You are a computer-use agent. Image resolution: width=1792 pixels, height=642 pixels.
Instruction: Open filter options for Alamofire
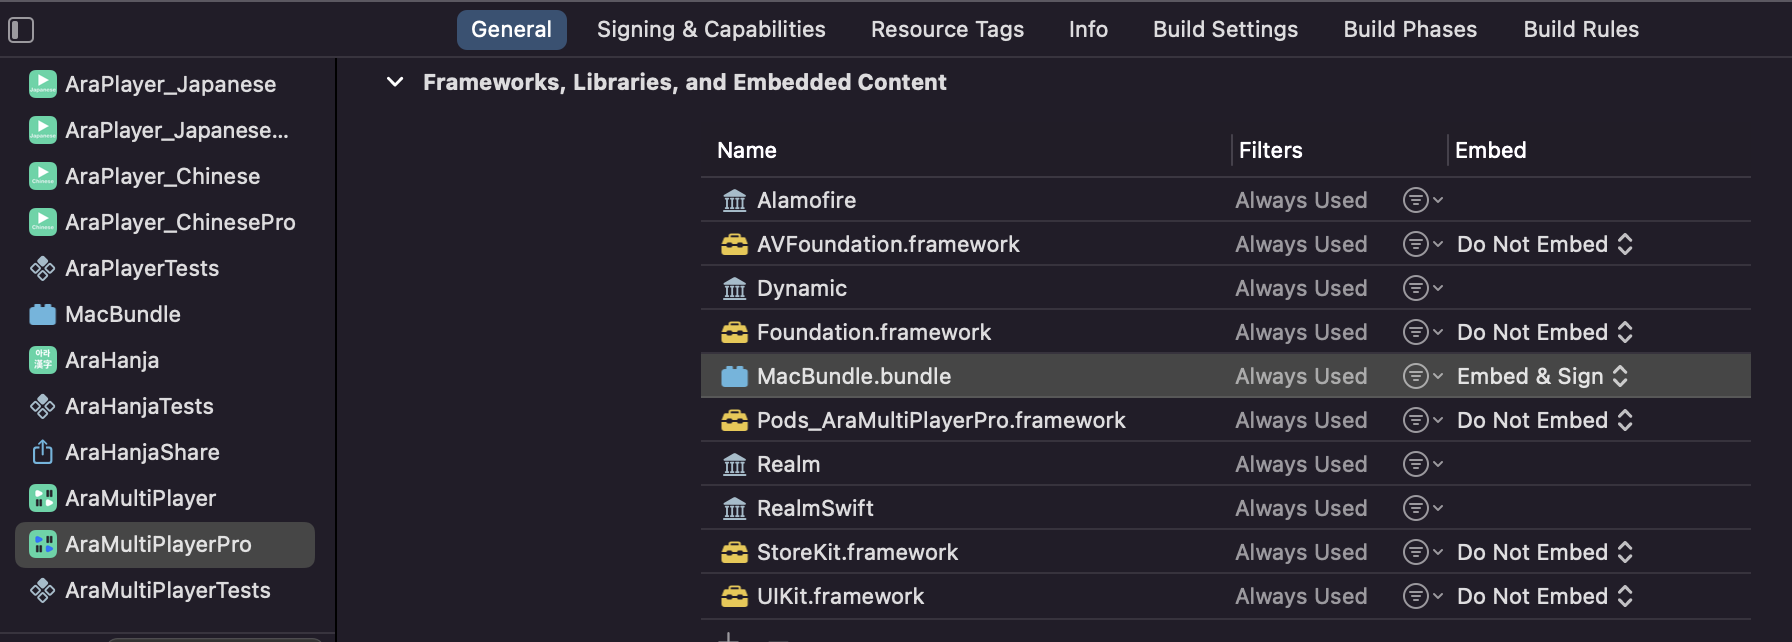(1422, 200)
